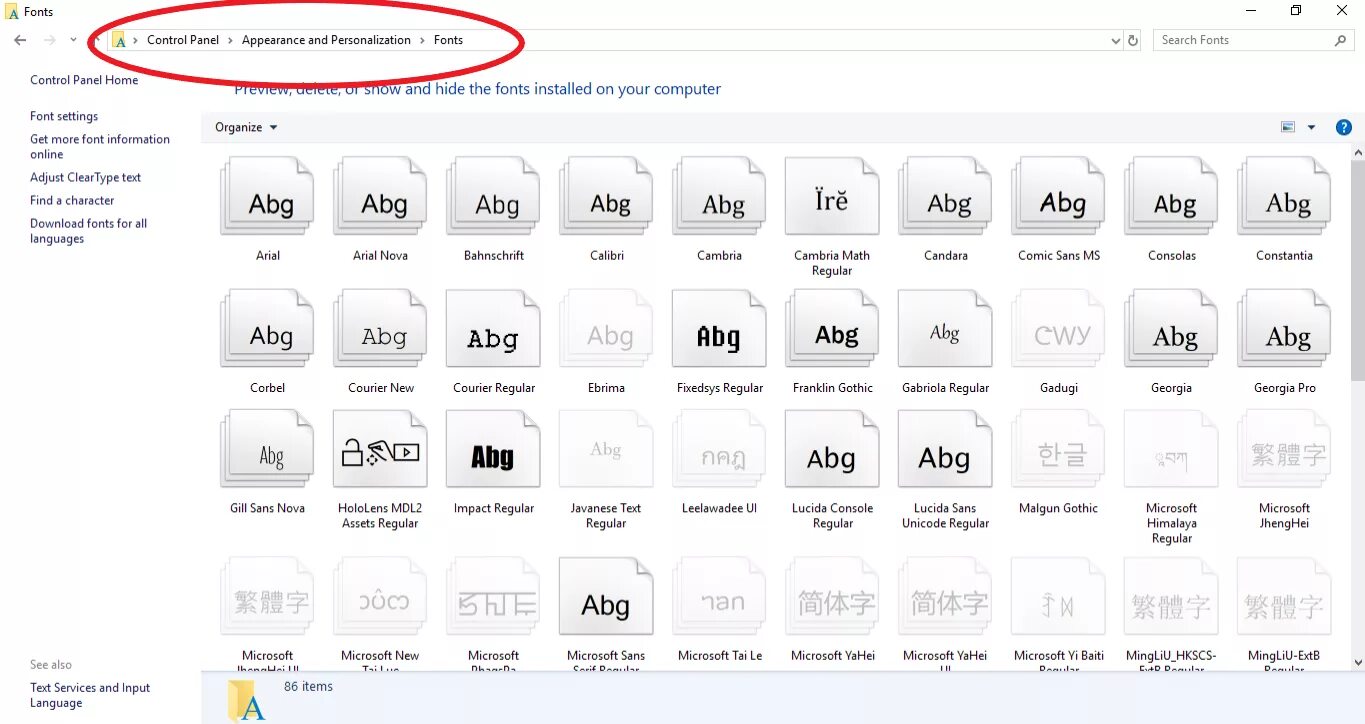Open the help question mark icon
Screen dimensions: 1365x724
click(x=1344, y=127)
